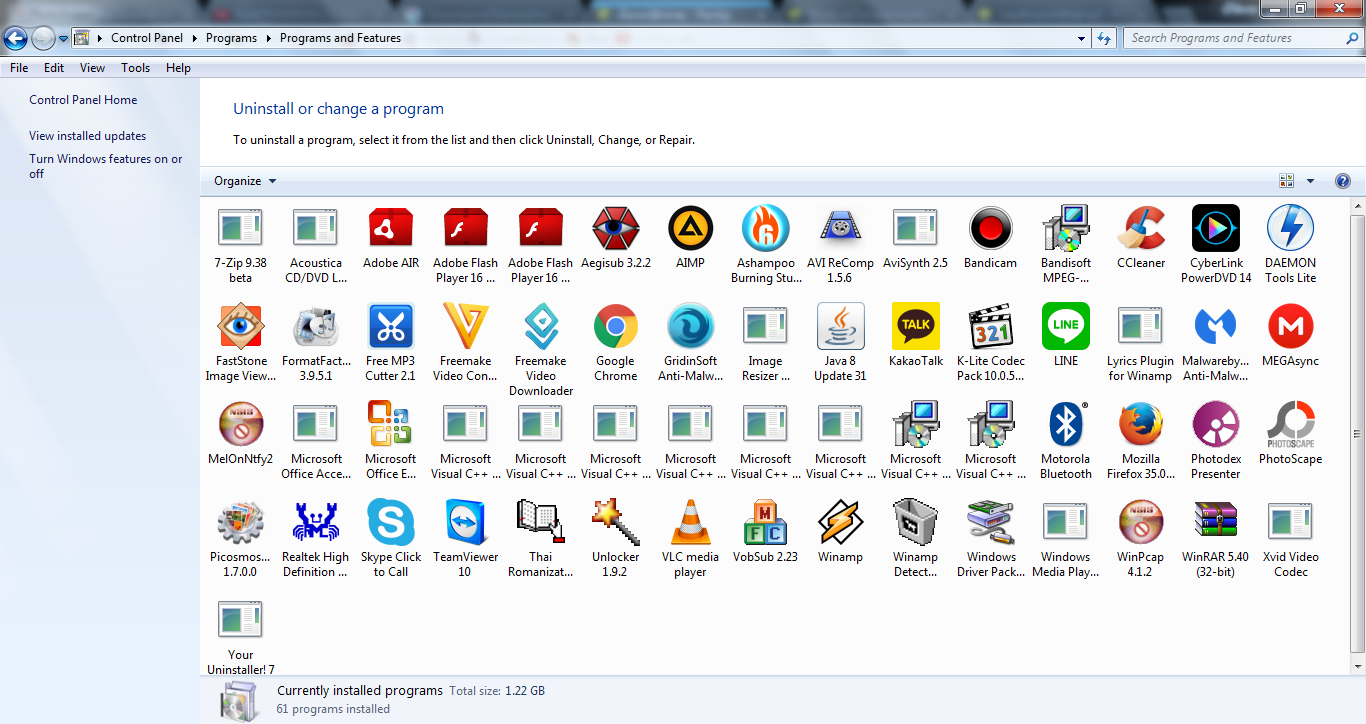
Task: Click the VLC media player icon
Action: pyautogui.click(x=690, y=523)
